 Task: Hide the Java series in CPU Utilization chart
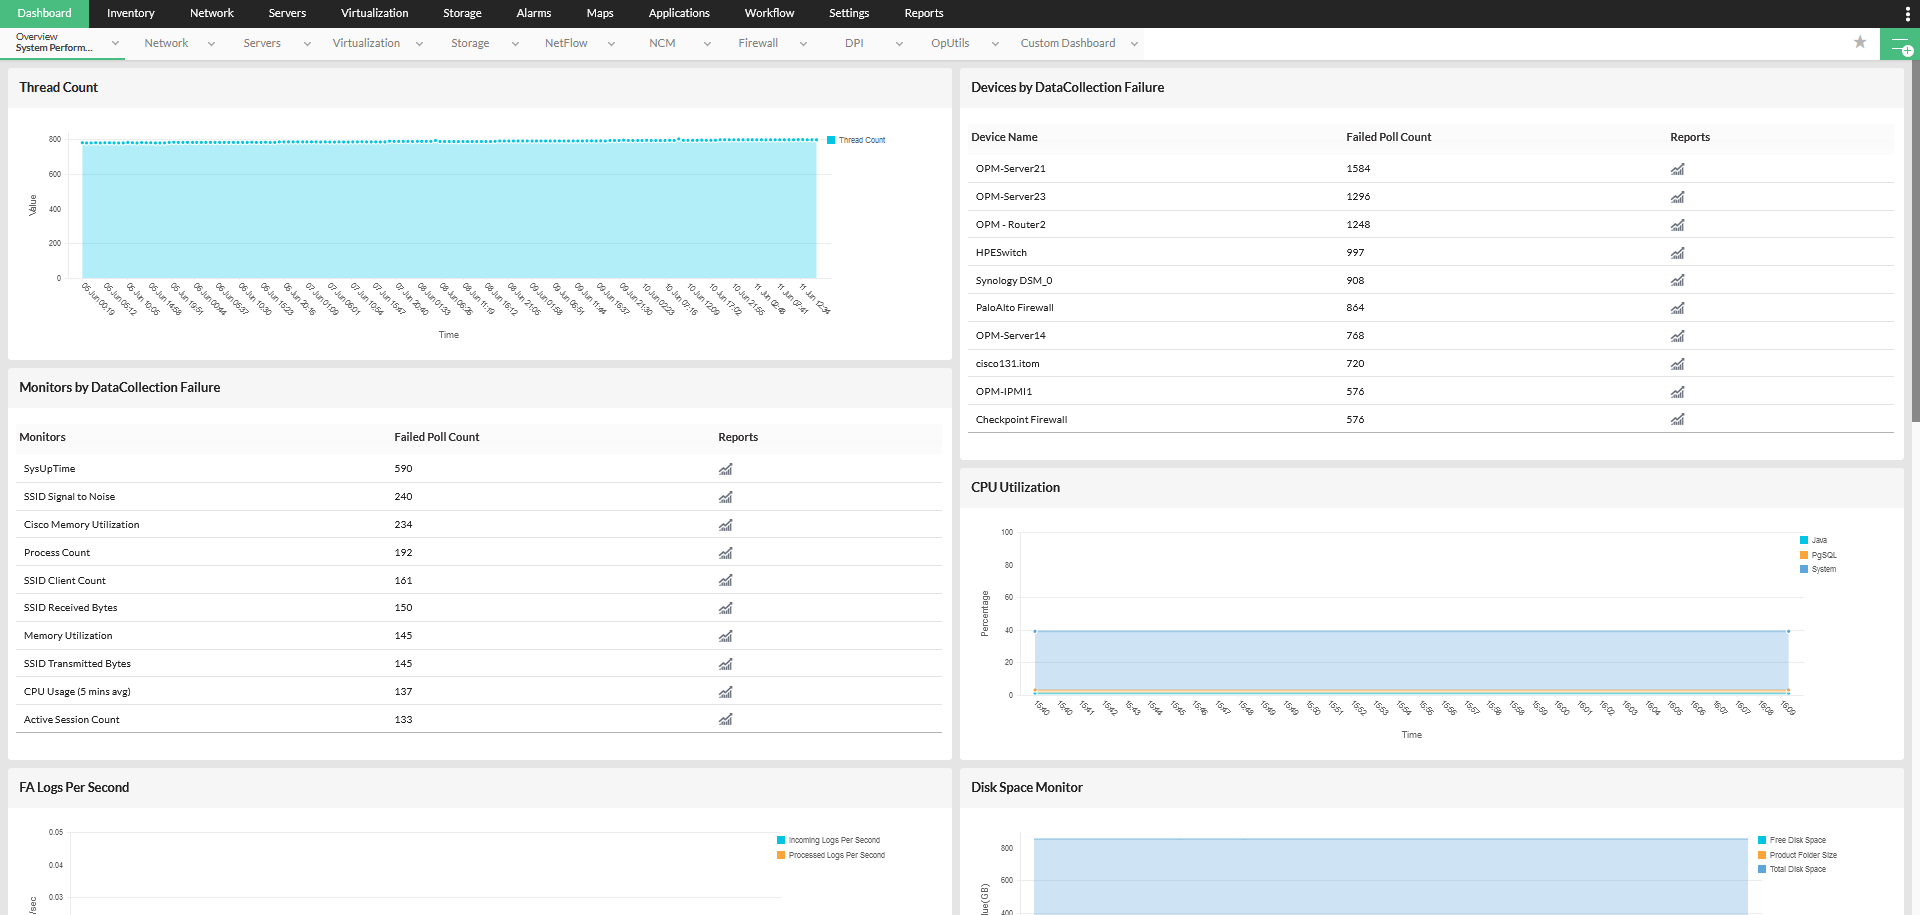[x=1816, y=540]
